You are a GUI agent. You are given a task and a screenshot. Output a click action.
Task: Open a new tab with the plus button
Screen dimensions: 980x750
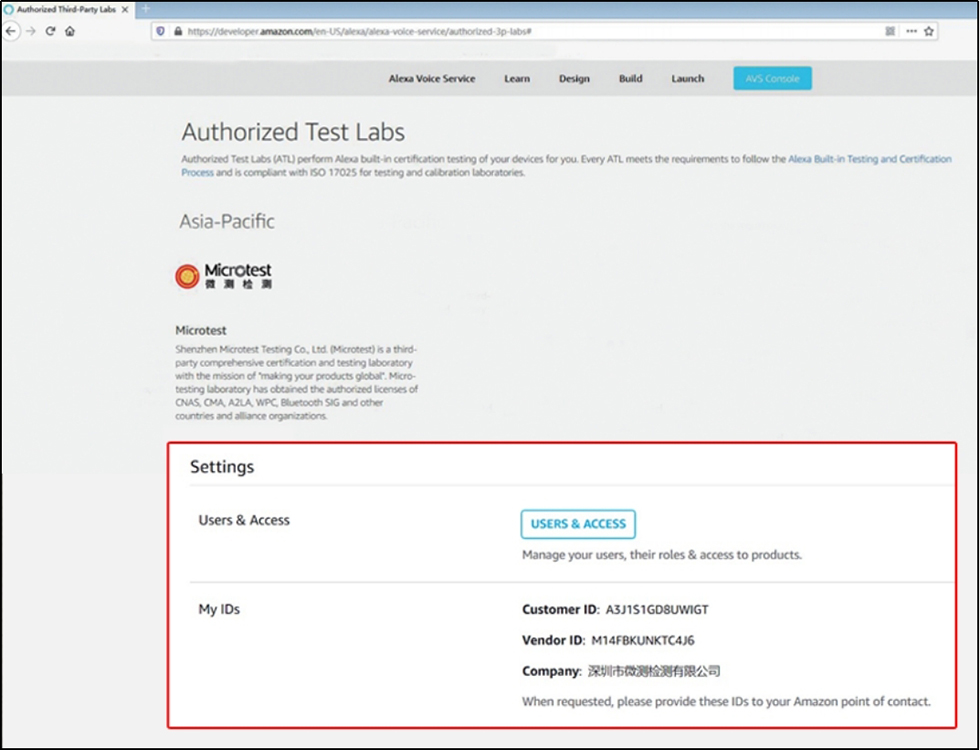[146, 9]
